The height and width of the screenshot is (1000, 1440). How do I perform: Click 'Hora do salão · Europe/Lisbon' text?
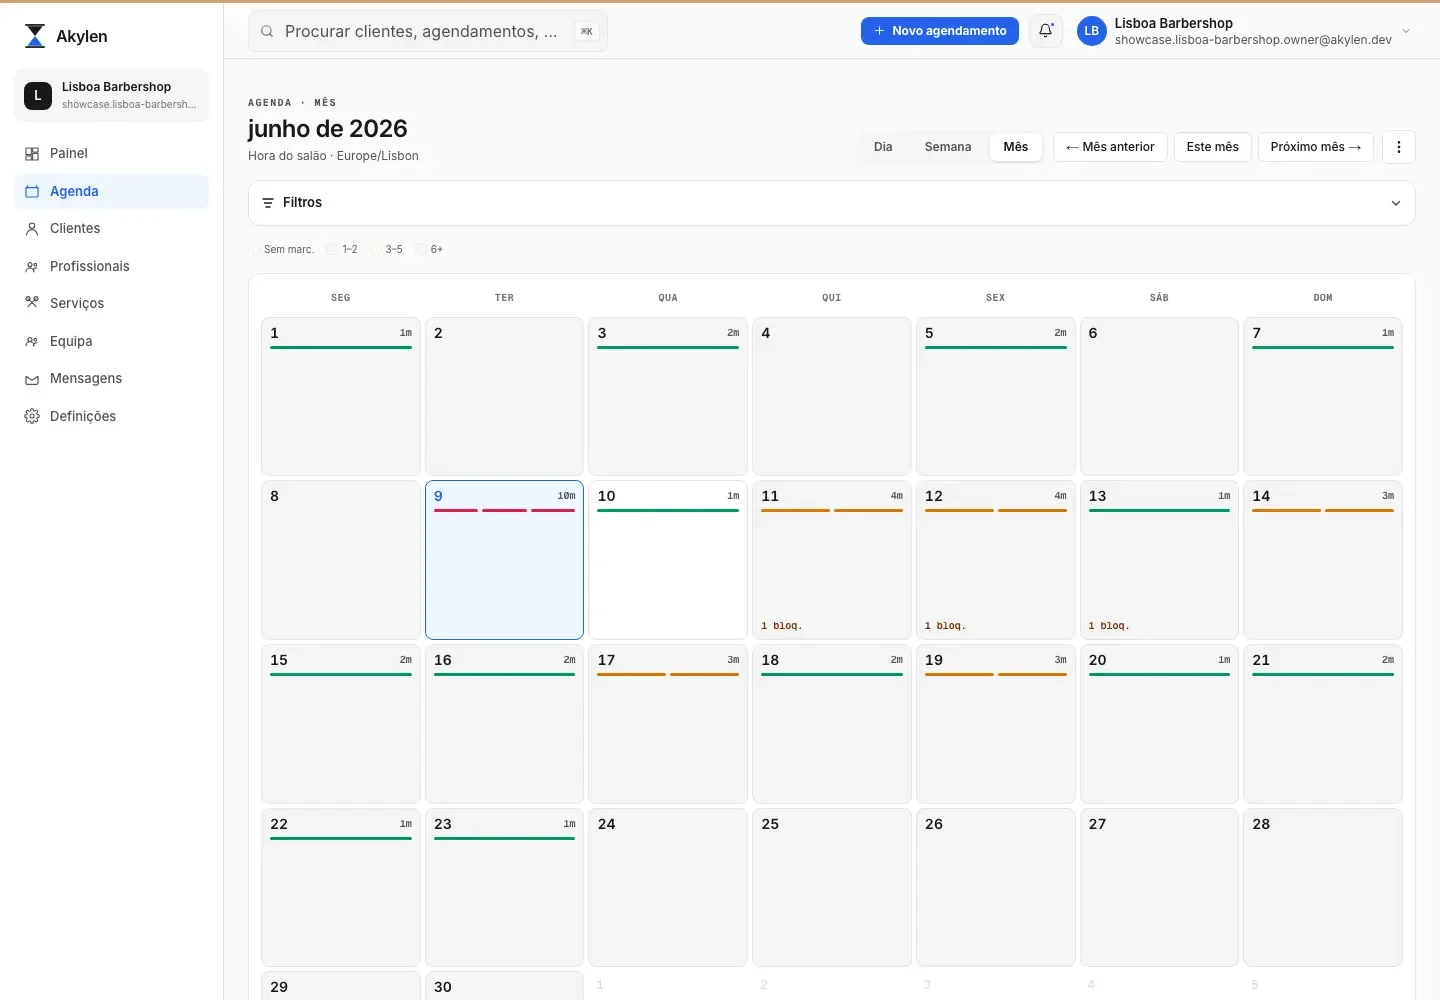333,156
